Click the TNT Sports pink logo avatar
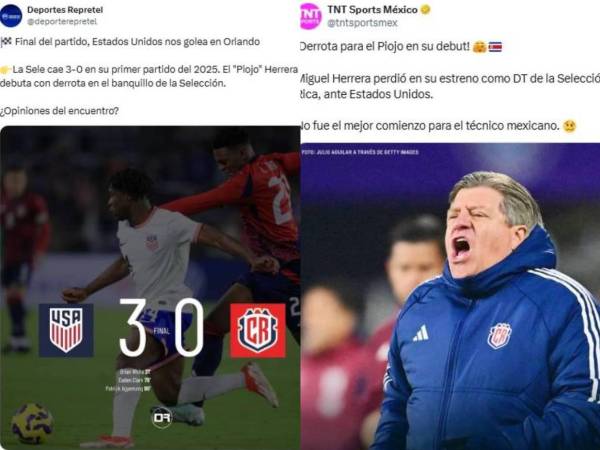This screenshot has height=450, width=600. pyautogui.click(x=310, y=16)
